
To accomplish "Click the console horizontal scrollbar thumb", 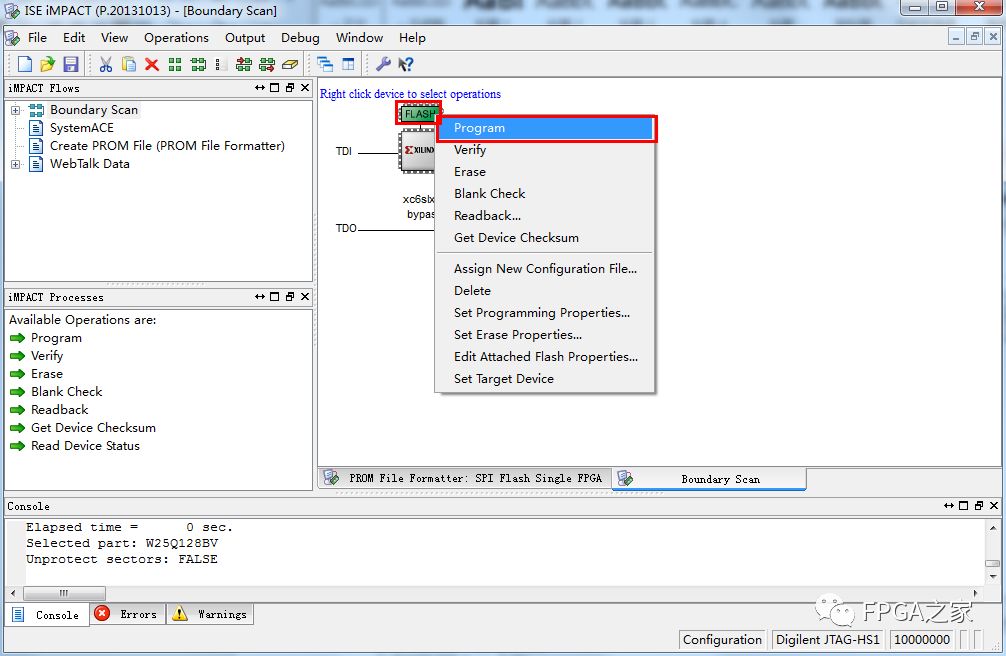I will [x=64, y=593].
